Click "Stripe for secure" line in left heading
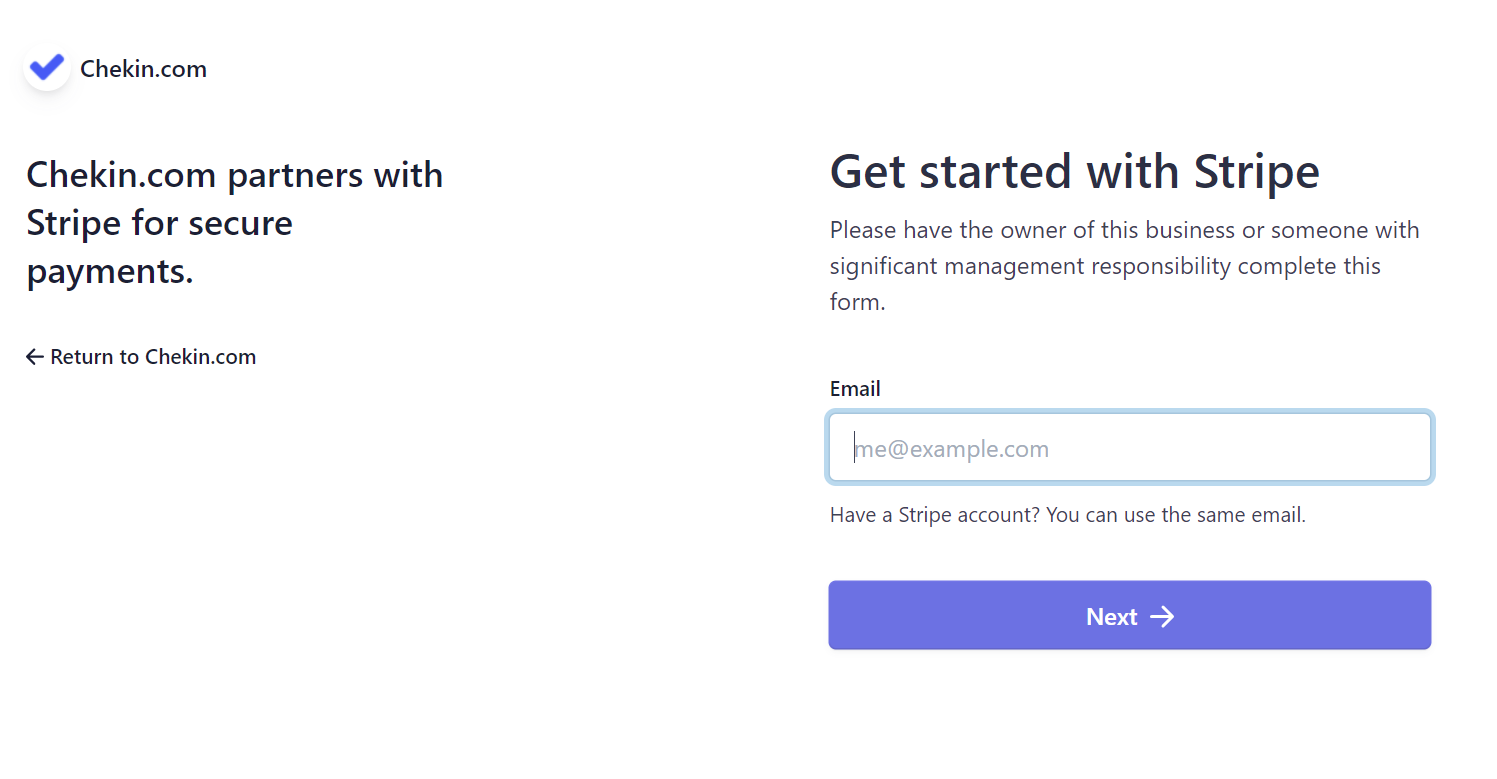The image size is (1497, 779). (x=159, y=222)
